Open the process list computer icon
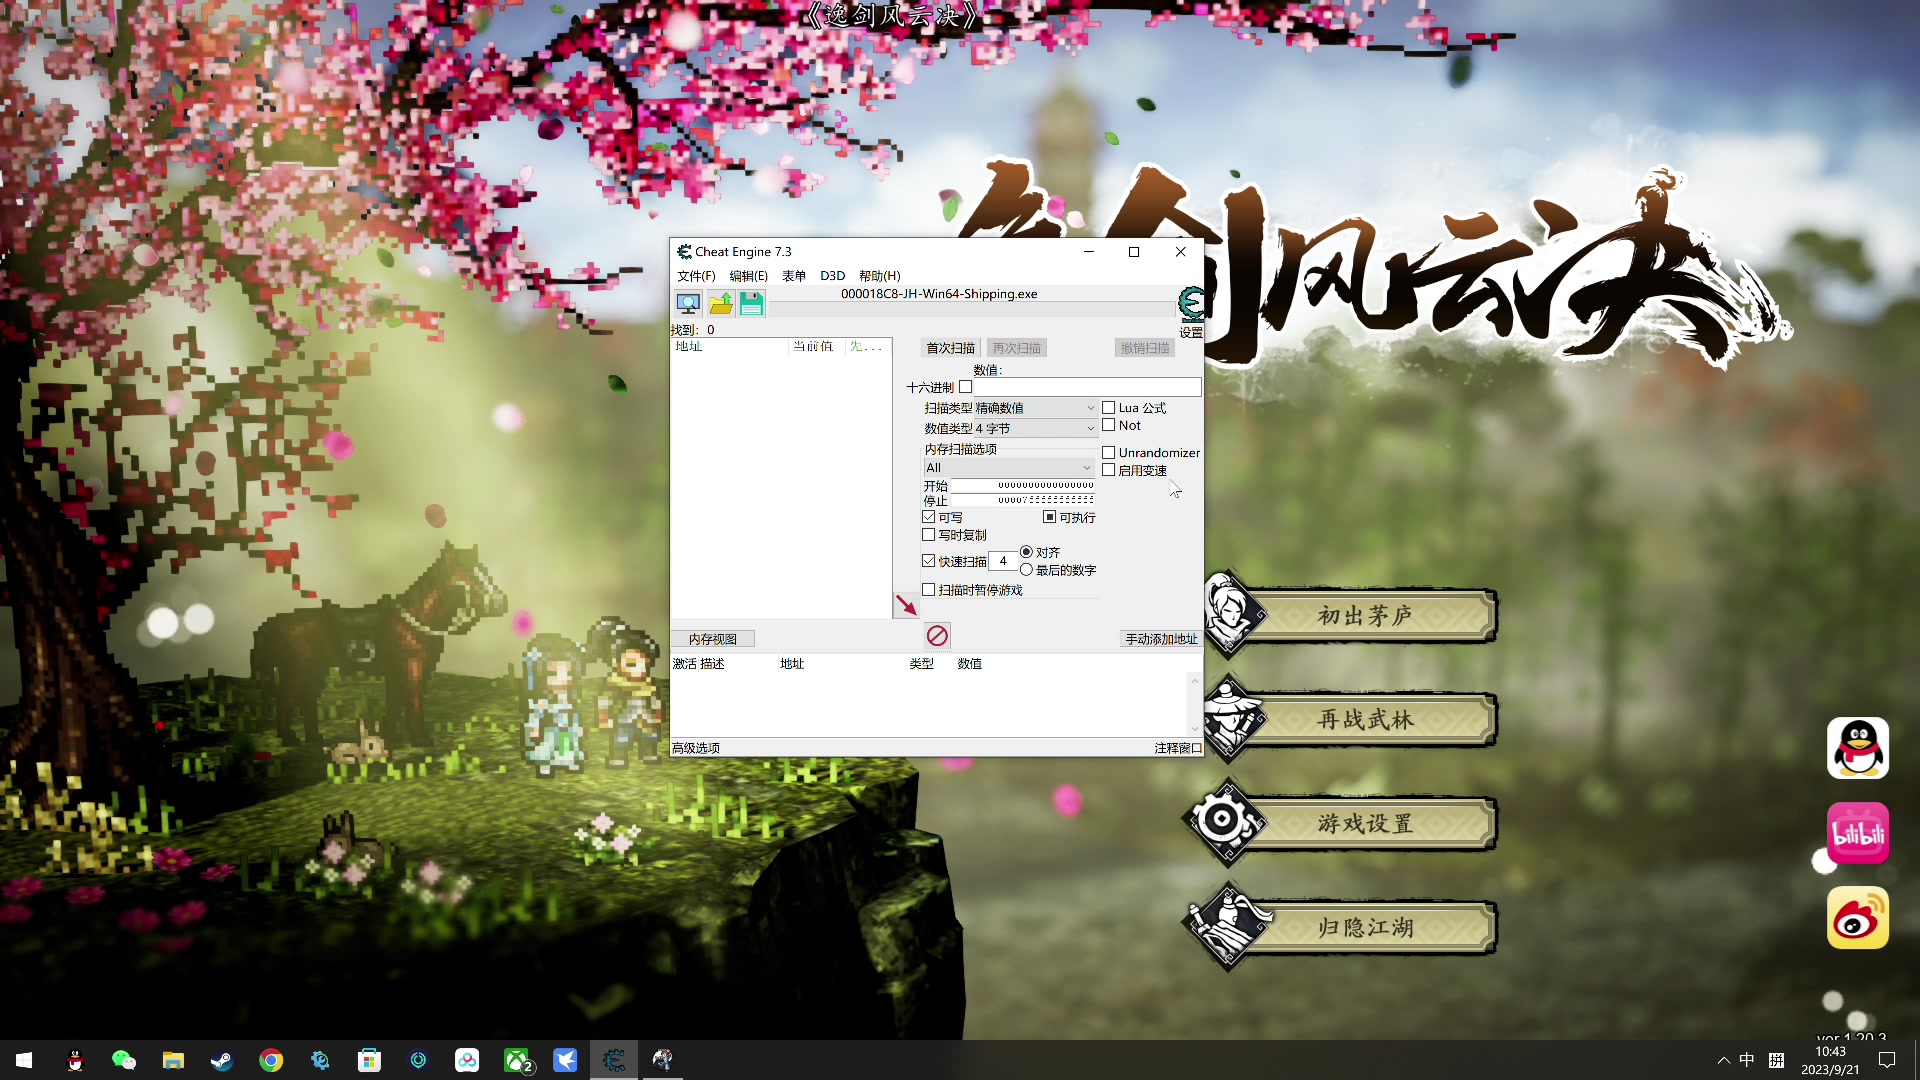The height and width of the screenshot is (1080, 1920). coord(688,303)
